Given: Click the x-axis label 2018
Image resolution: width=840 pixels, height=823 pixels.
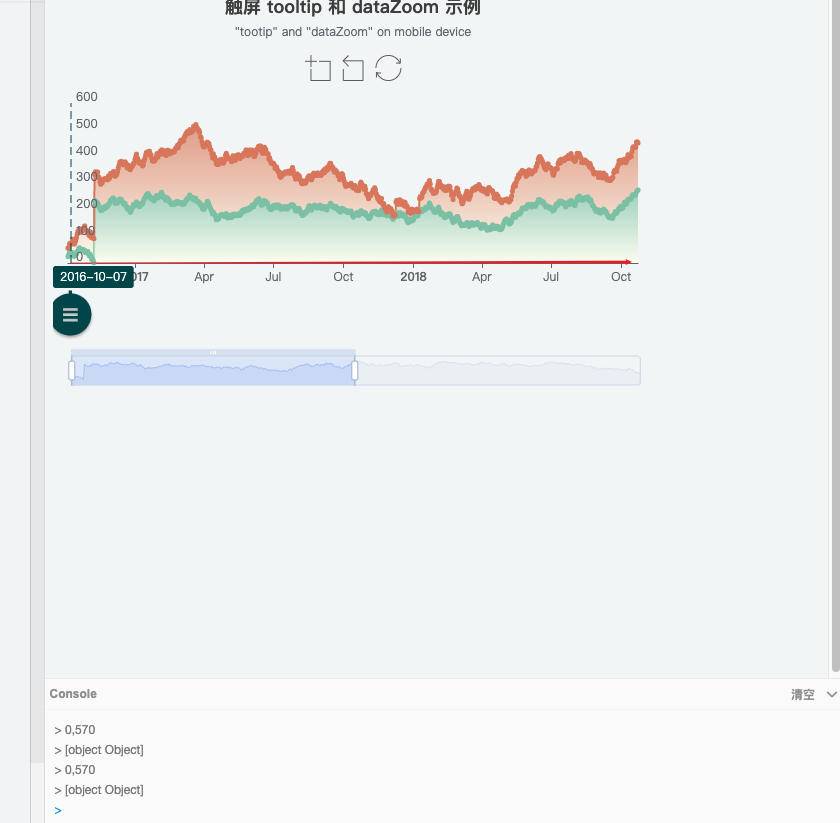Looking at the screenshot, I should [413, 277].
